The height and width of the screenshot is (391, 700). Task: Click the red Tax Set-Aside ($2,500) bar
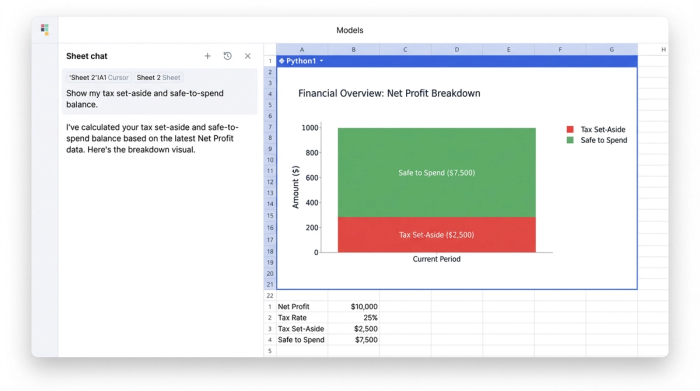click(x=437, y=235)
